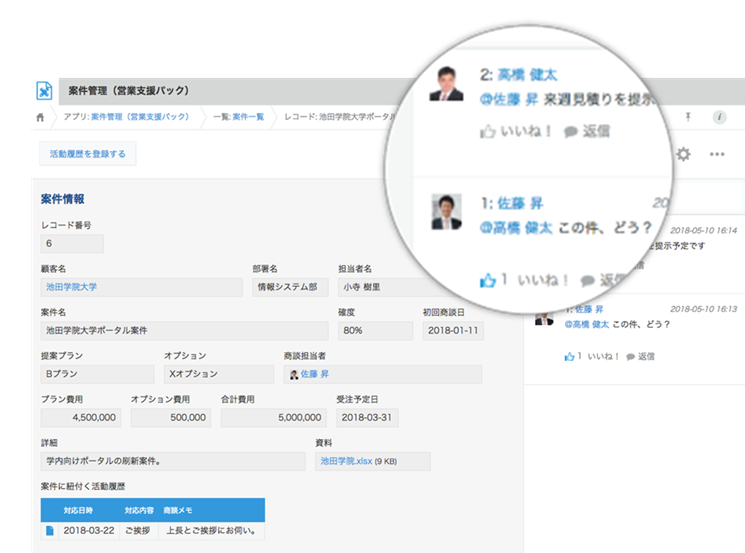This screenshot has height=553, width=745.
Task: Click the thumbs-up on the magnified 佐藤 昇 comment
Action: (x=488, y=280)
